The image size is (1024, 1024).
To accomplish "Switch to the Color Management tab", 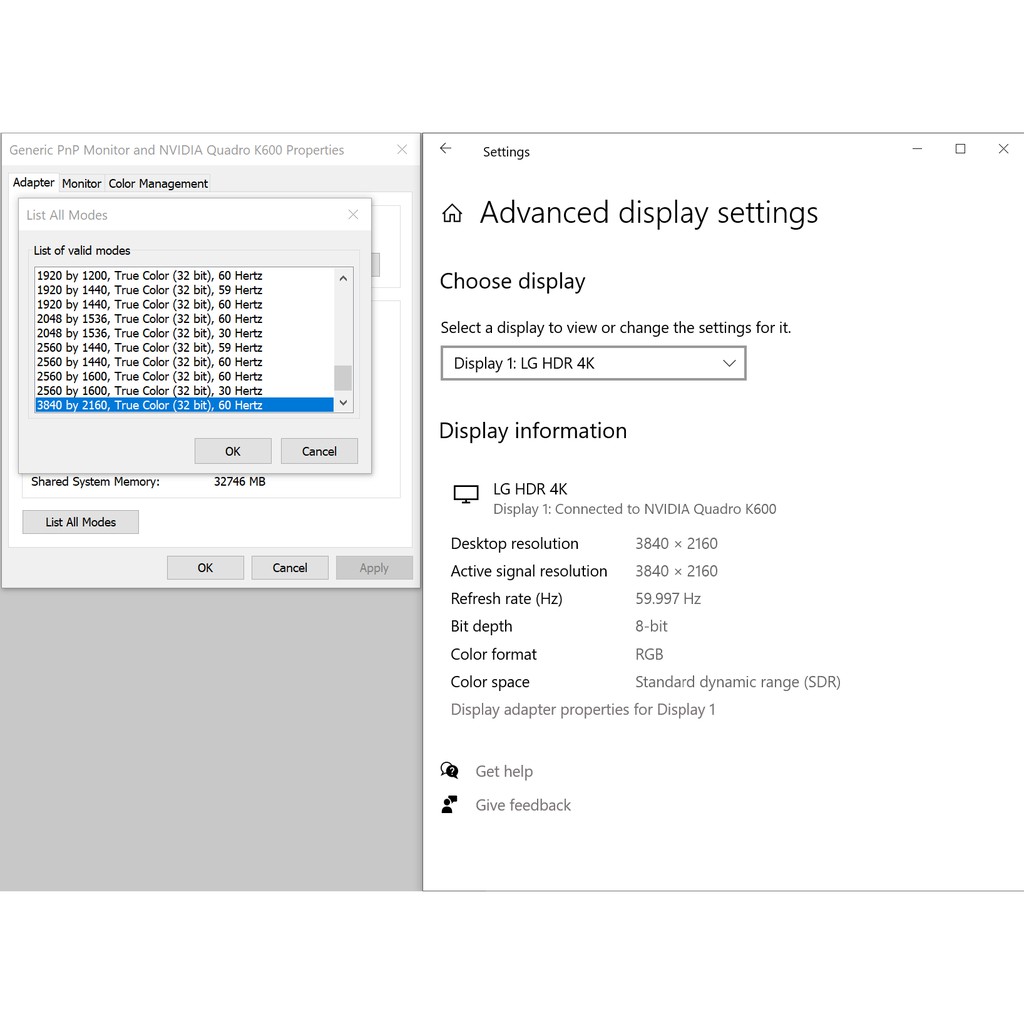I will tap(158, 184).
